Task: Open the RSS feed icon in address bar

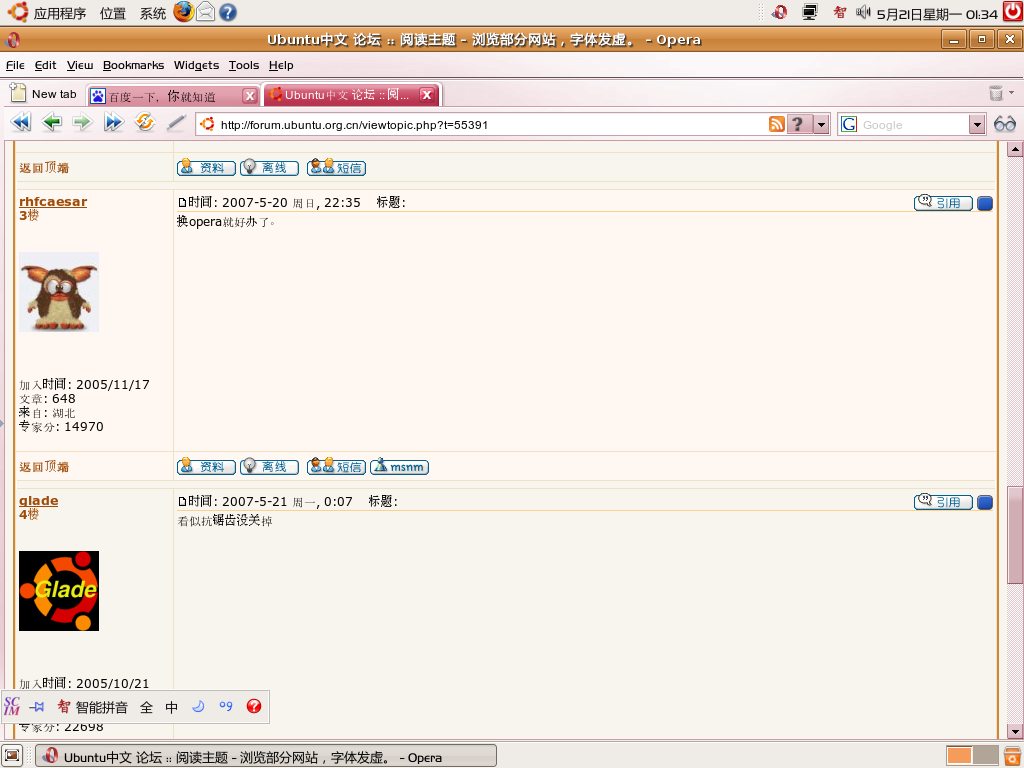Action: click(x=776, y=124)
